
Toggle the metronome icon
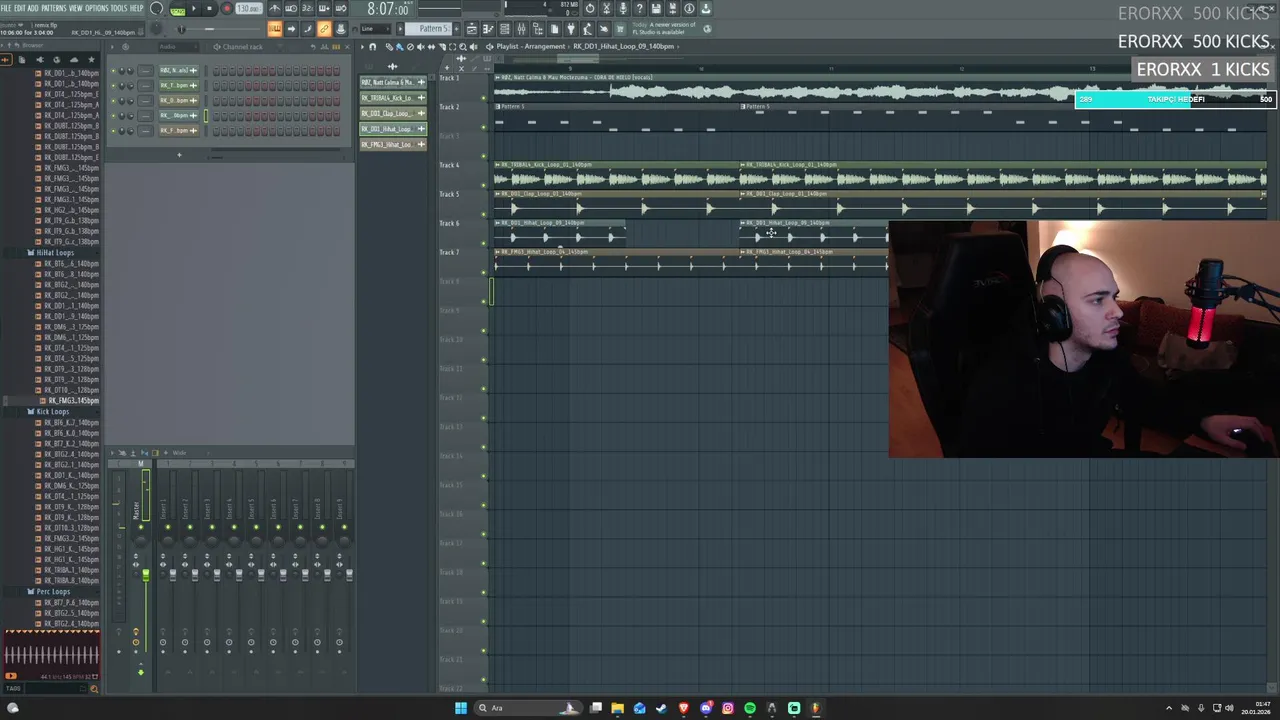[274, 9]
